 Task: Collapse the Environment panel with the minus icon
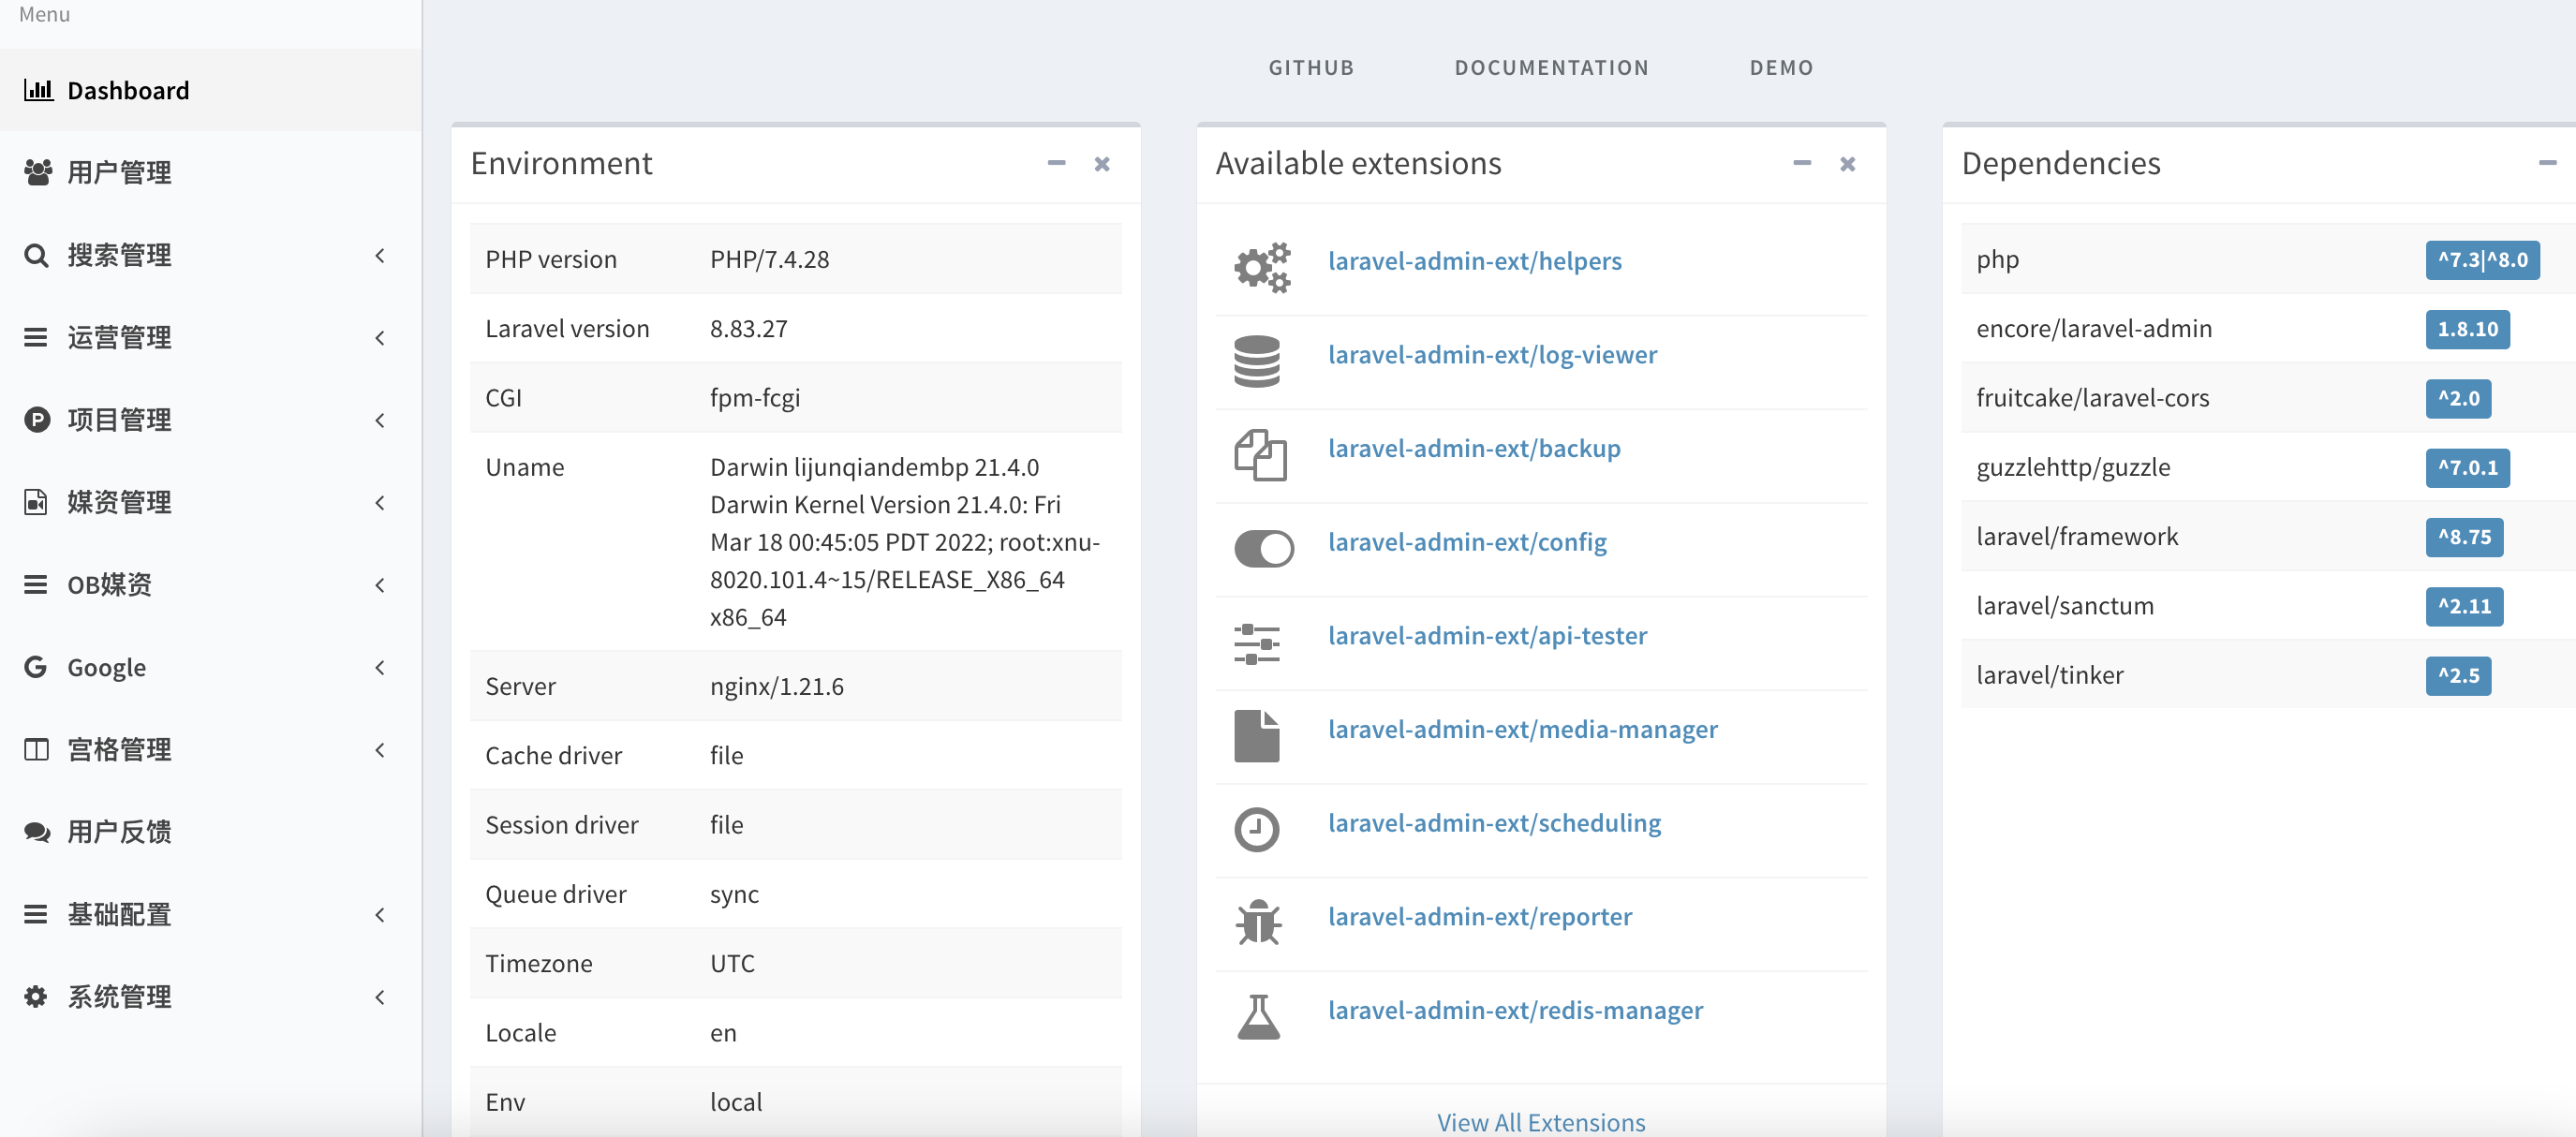(1056, 163)
